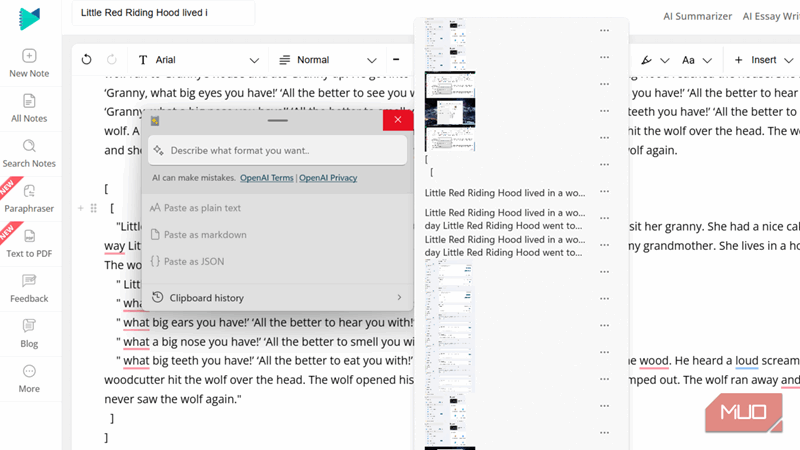Click the undo arrow in the toolbar
The height and width of the screenshot is (450, 800).
[86, 60]
